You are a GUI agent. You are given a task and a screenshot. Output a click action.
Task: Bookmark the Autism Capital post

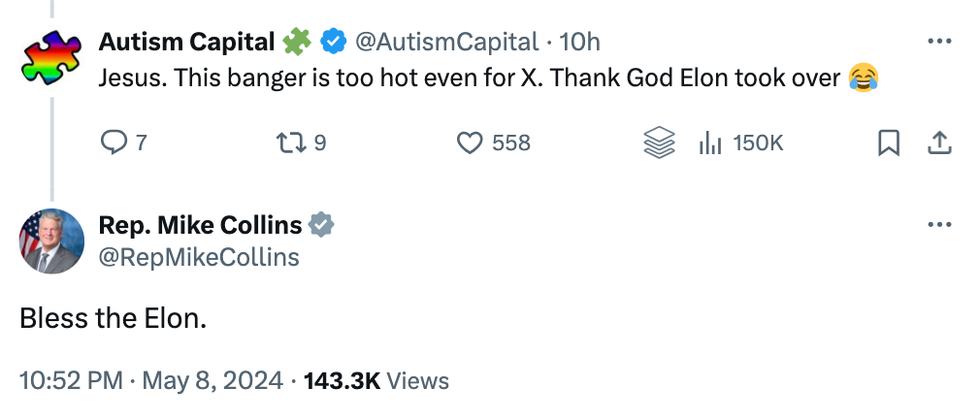(x=886, y=143)
